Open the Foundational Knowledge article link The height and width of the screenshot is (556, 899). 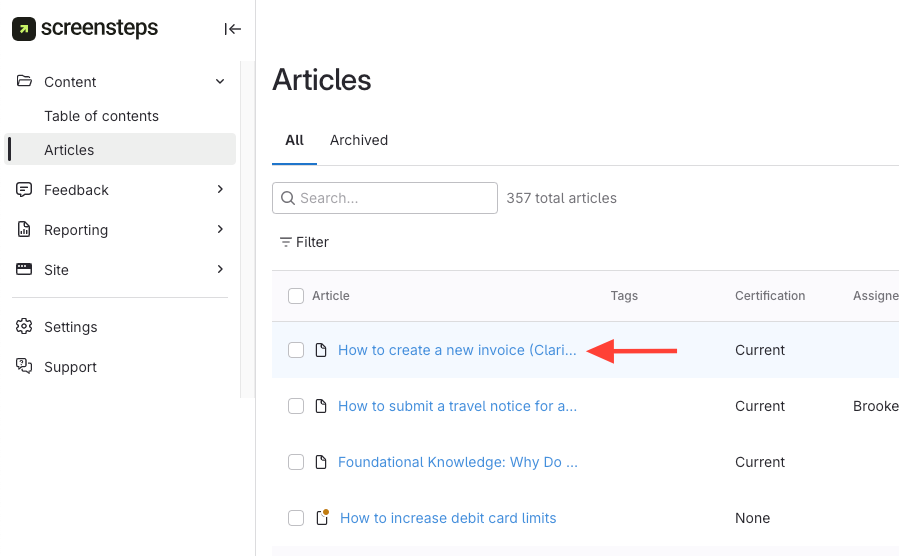click(x=457, y=462)
